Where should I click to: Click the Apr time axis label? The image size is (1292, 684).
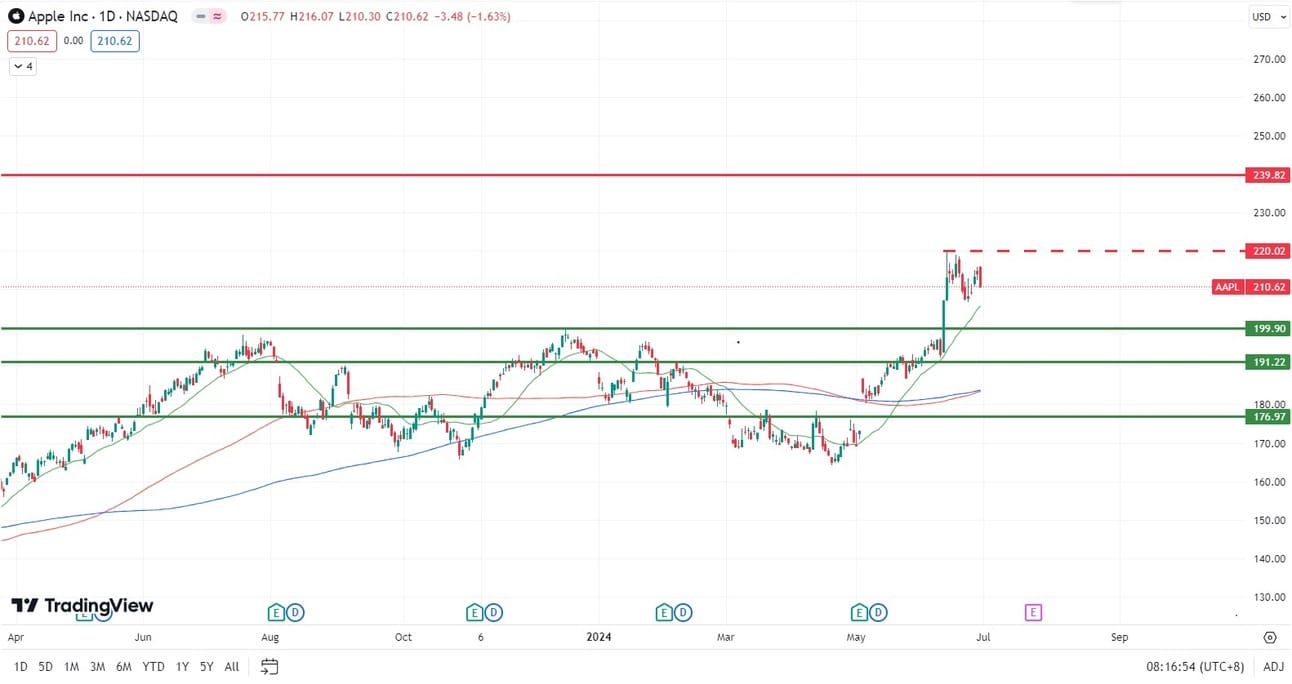coord(14,637)
